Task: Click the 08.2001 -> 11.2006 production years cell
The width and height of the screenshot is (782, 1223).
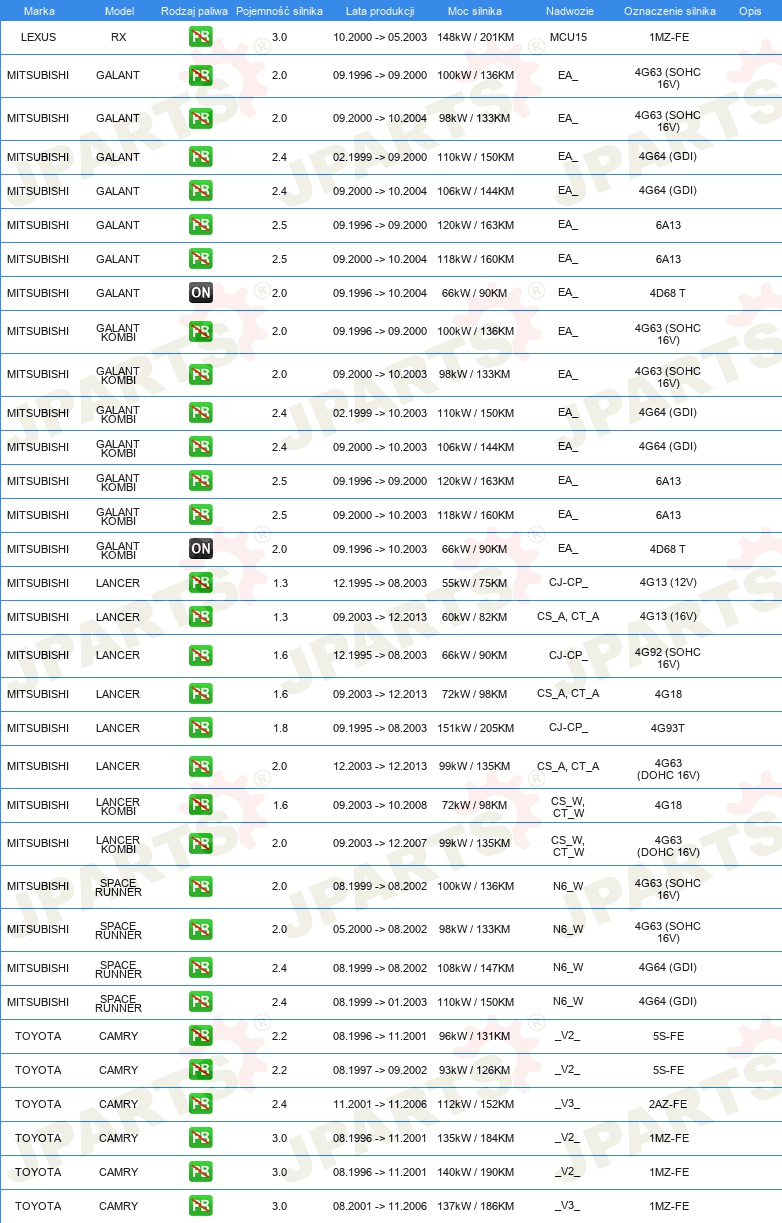Action: coord(380,1206)
